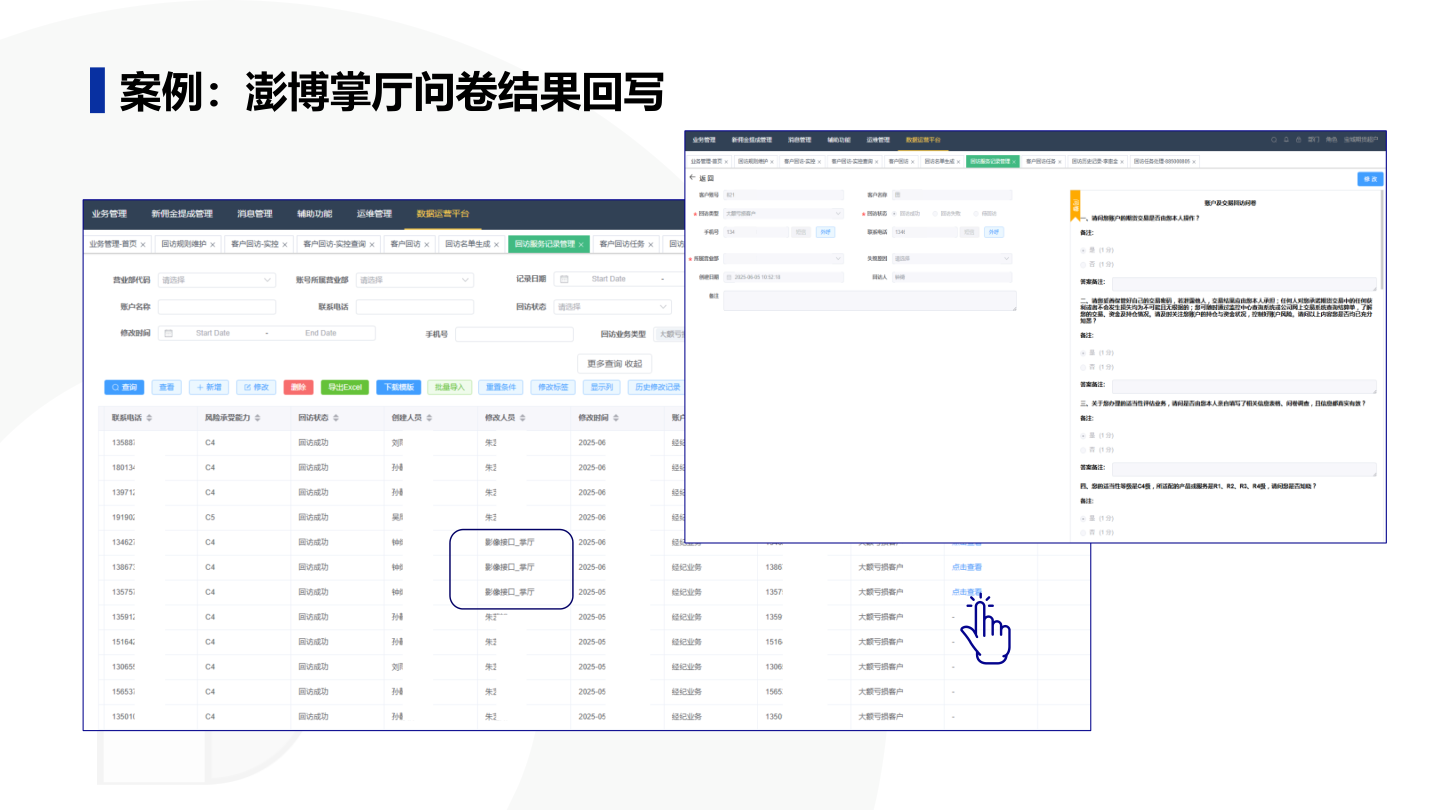Click the calendar icon in 修改时间 filter

[168, 333]
